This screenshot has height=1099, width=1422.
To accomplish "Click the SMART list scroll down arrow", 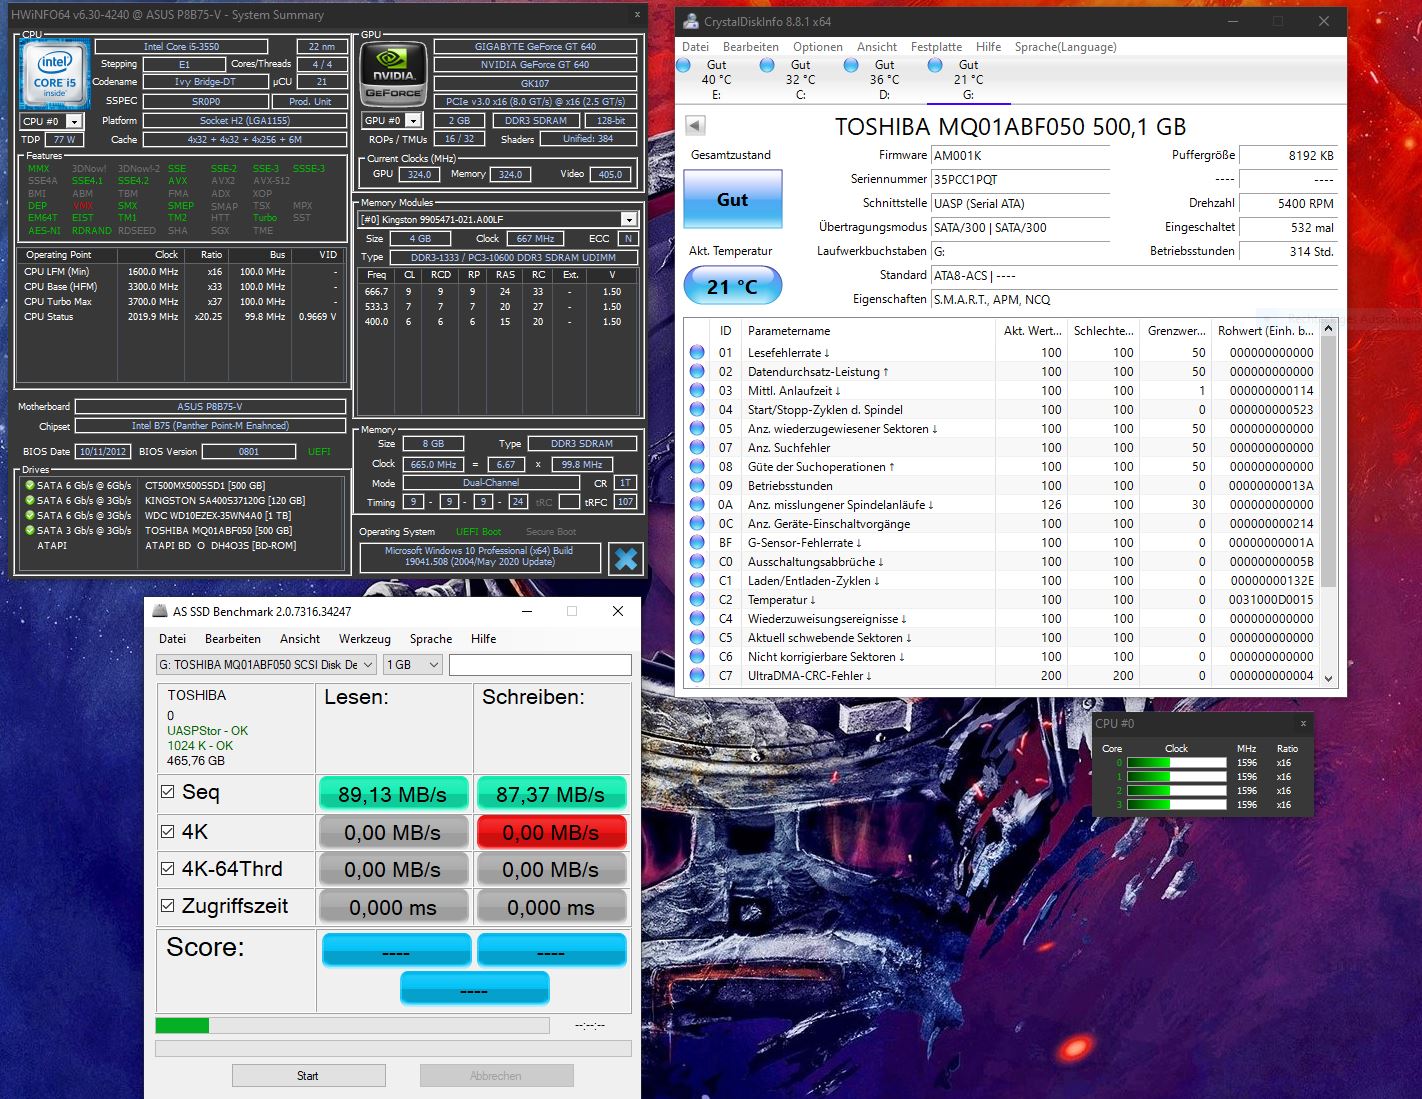I will [1328, 677].
